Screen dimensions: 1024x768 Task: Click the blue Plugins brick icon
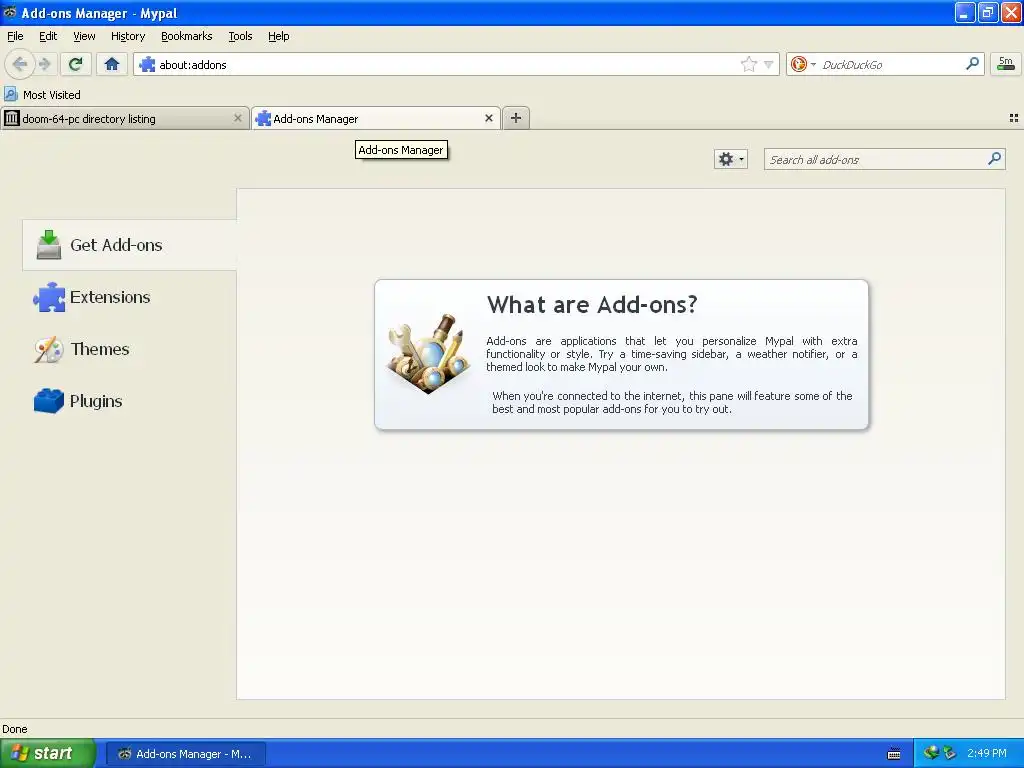coord(49,401)
